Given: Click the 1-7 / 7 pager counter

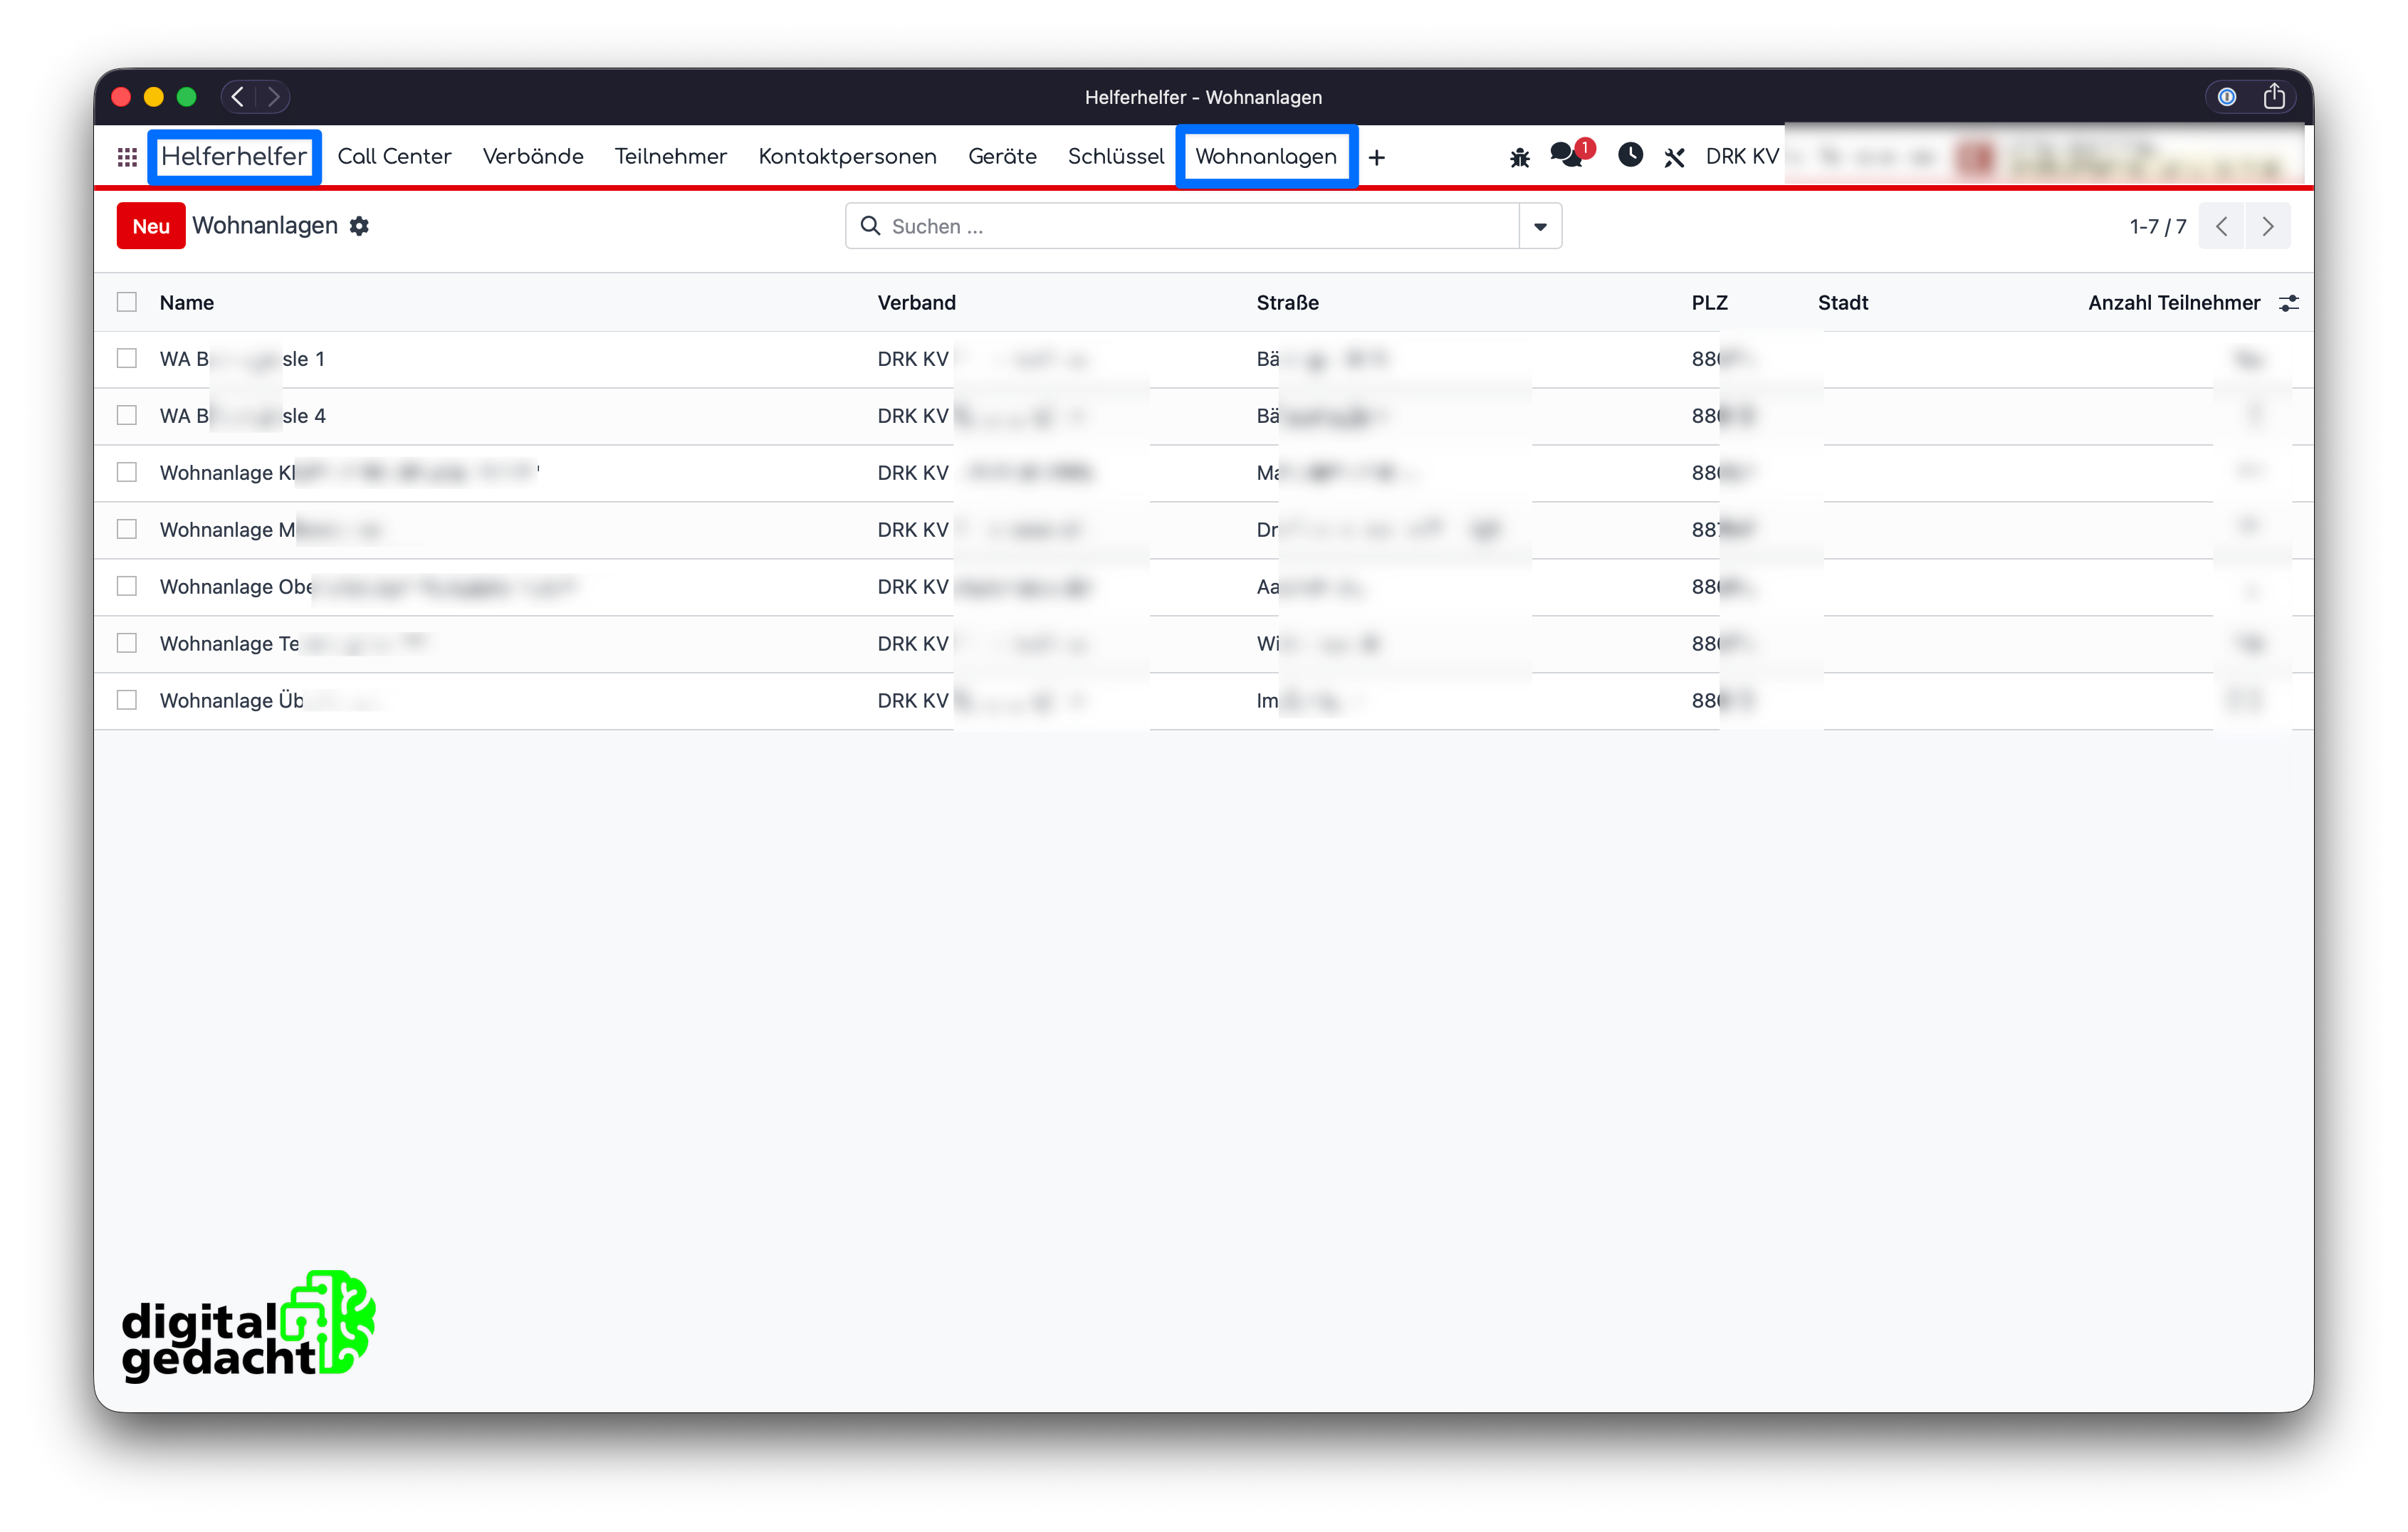Looking at the screenshot, I should coord(2158,226).
